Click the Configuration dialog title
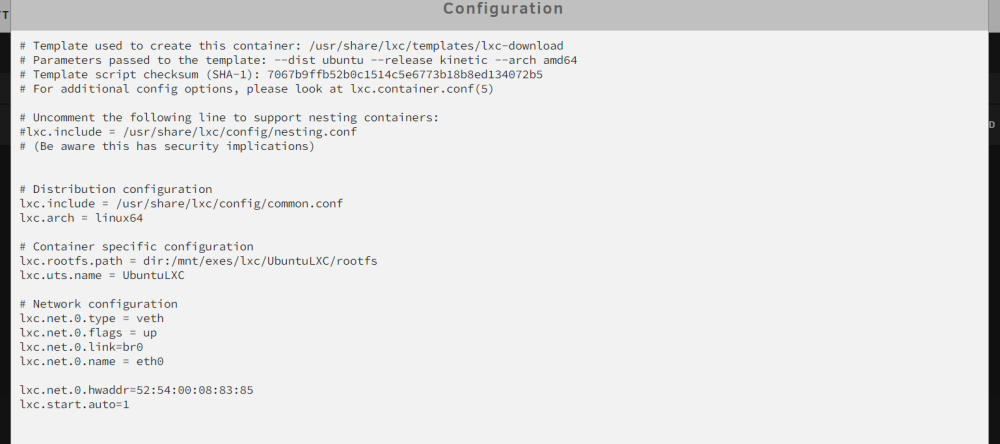This screenshot has width=1000, height=444. click(503, 9)
